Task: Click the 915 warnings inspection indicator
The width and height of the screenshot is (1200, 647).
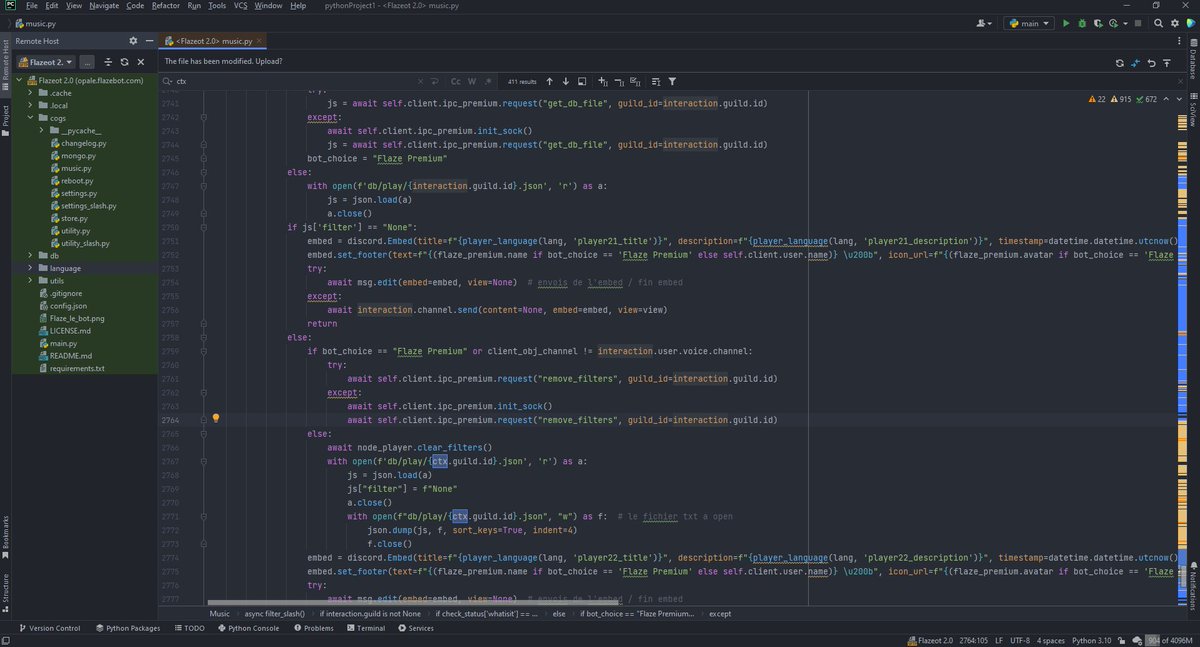Action: coord(1121,99)
